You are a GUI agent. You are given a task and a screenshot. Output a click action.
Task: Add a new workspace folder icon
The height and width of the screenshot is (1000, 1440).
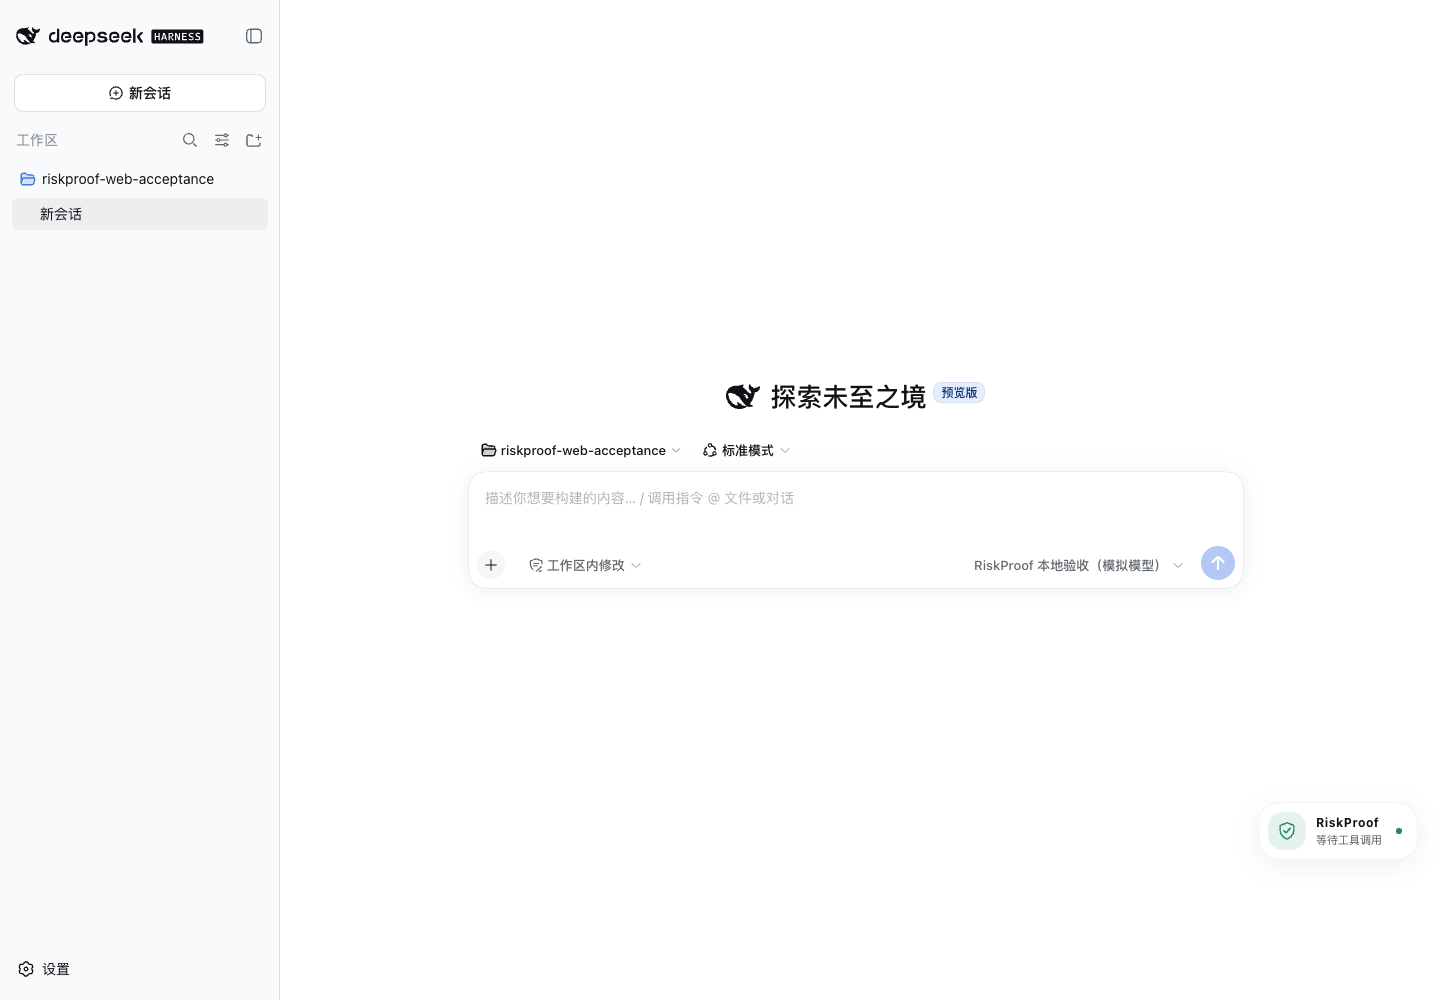pos(254,140)
